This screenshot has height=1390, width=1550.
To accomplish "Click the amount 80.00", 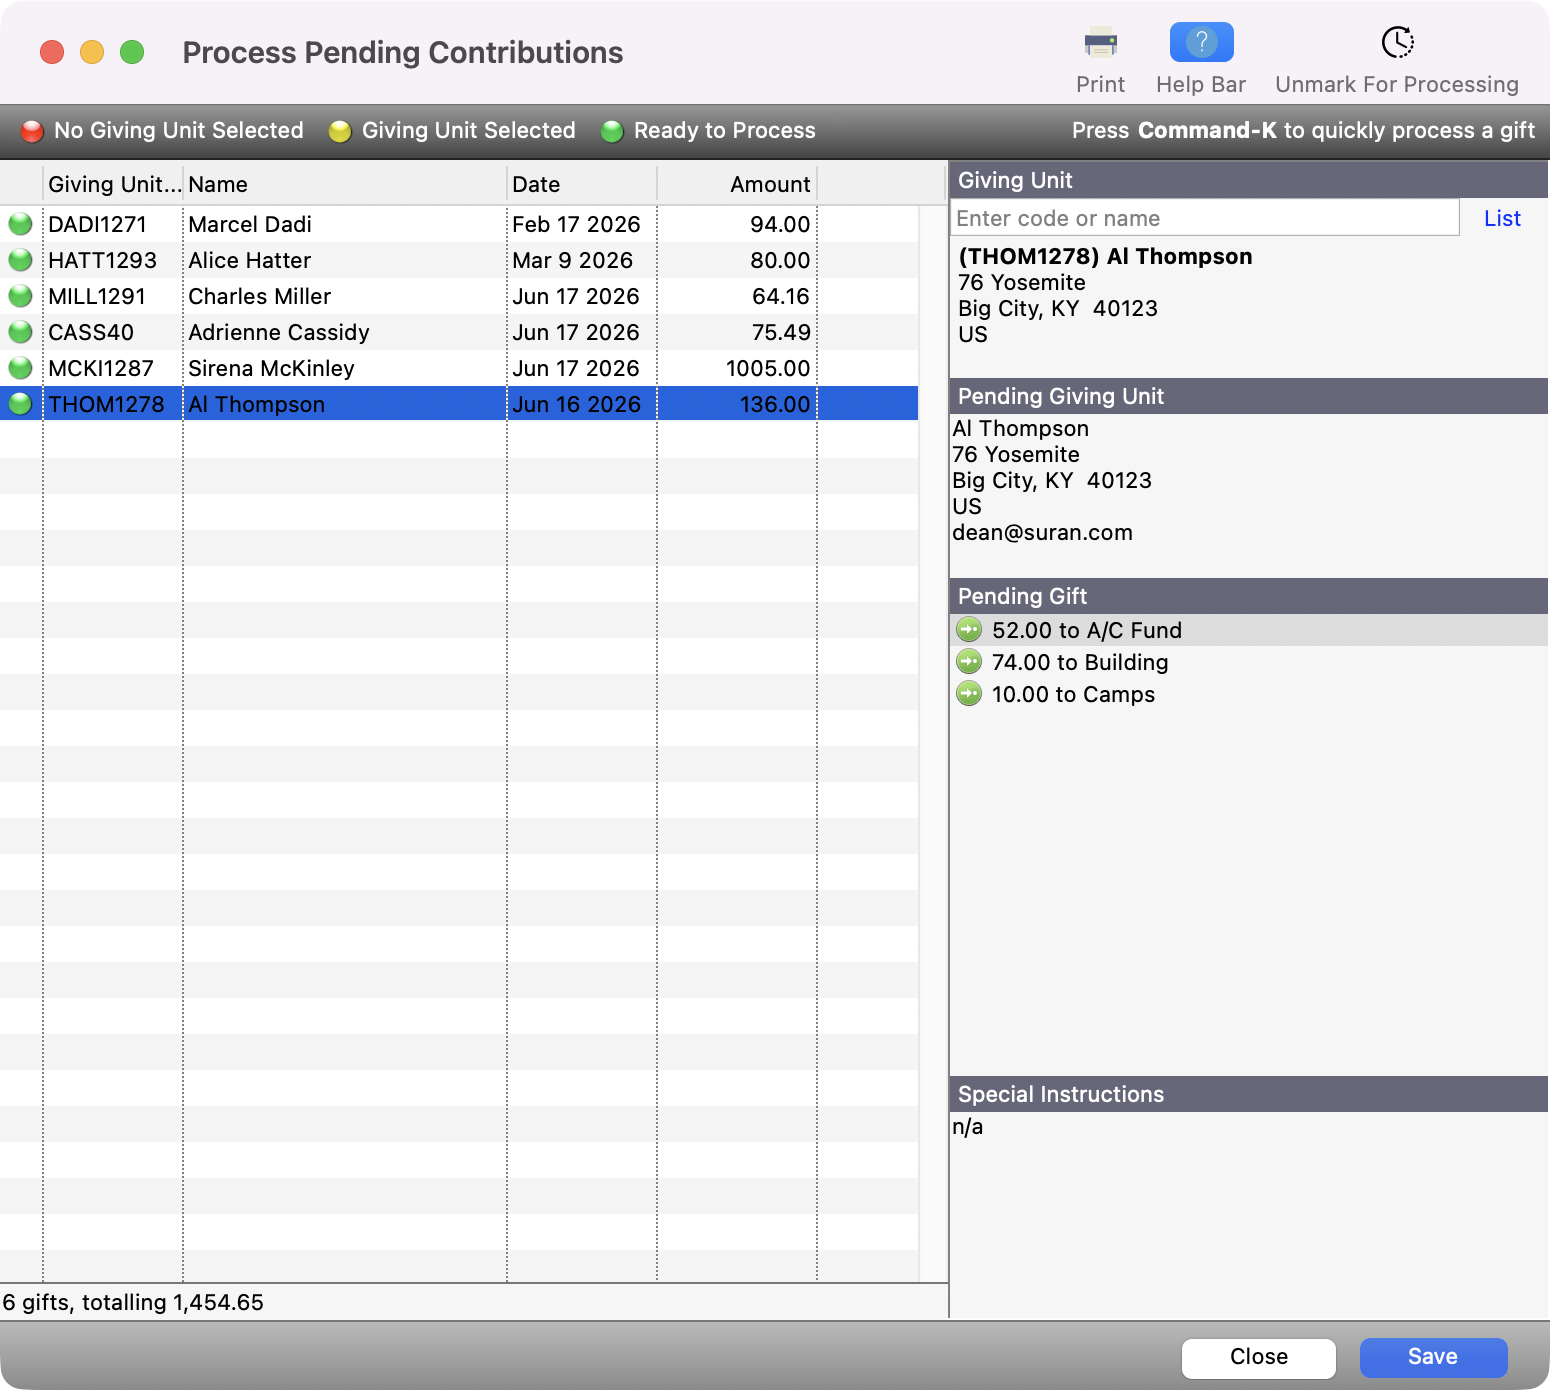I will pos(780,260).
